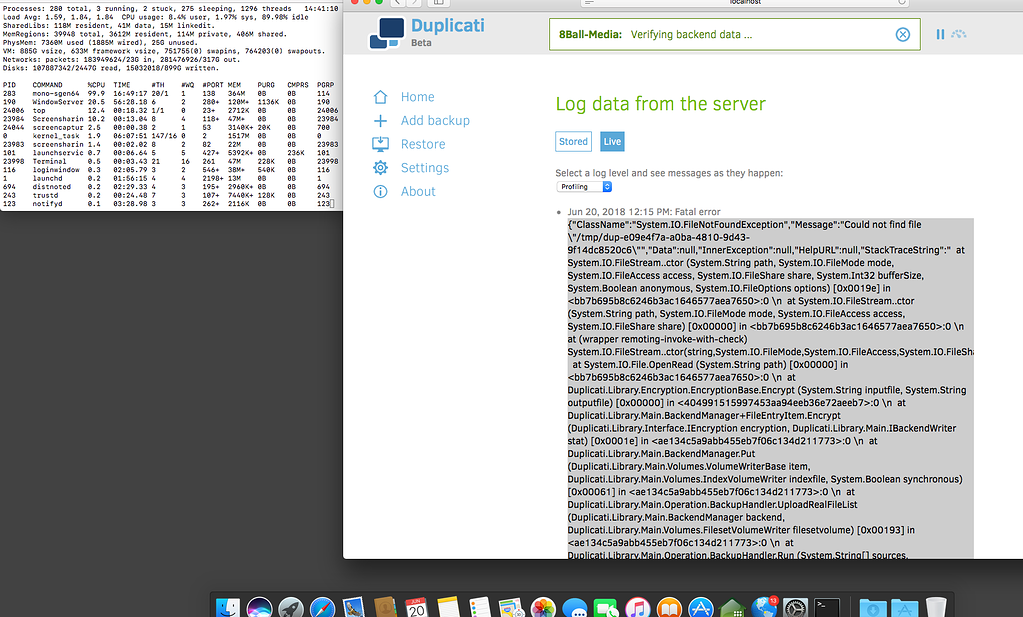
Task: Open App Store from the Dock
Action: pos(701,607)
